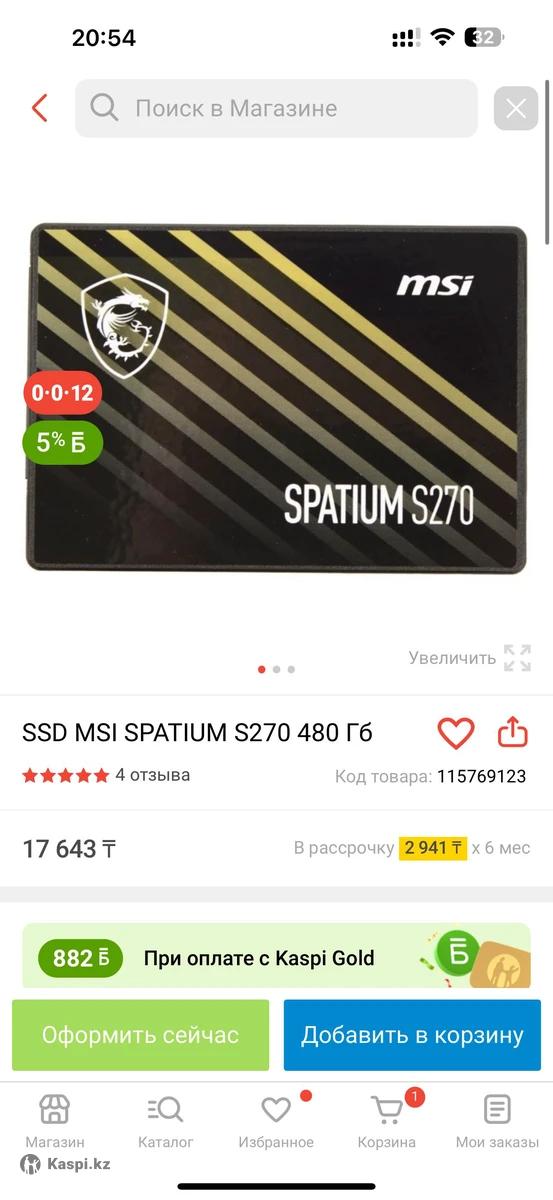The width and height of the screenshot is (553, 1200).
Task: Enlarge product image with expand arrows icon
Action: coord(517,658)
